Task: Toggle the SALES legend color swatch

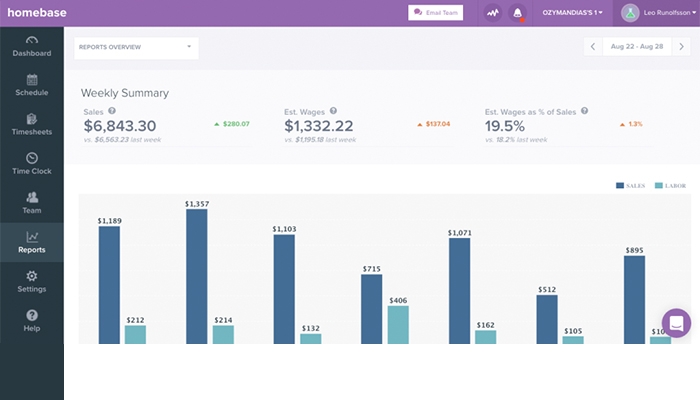Action: pyautogui.click(x=620, y=185)
